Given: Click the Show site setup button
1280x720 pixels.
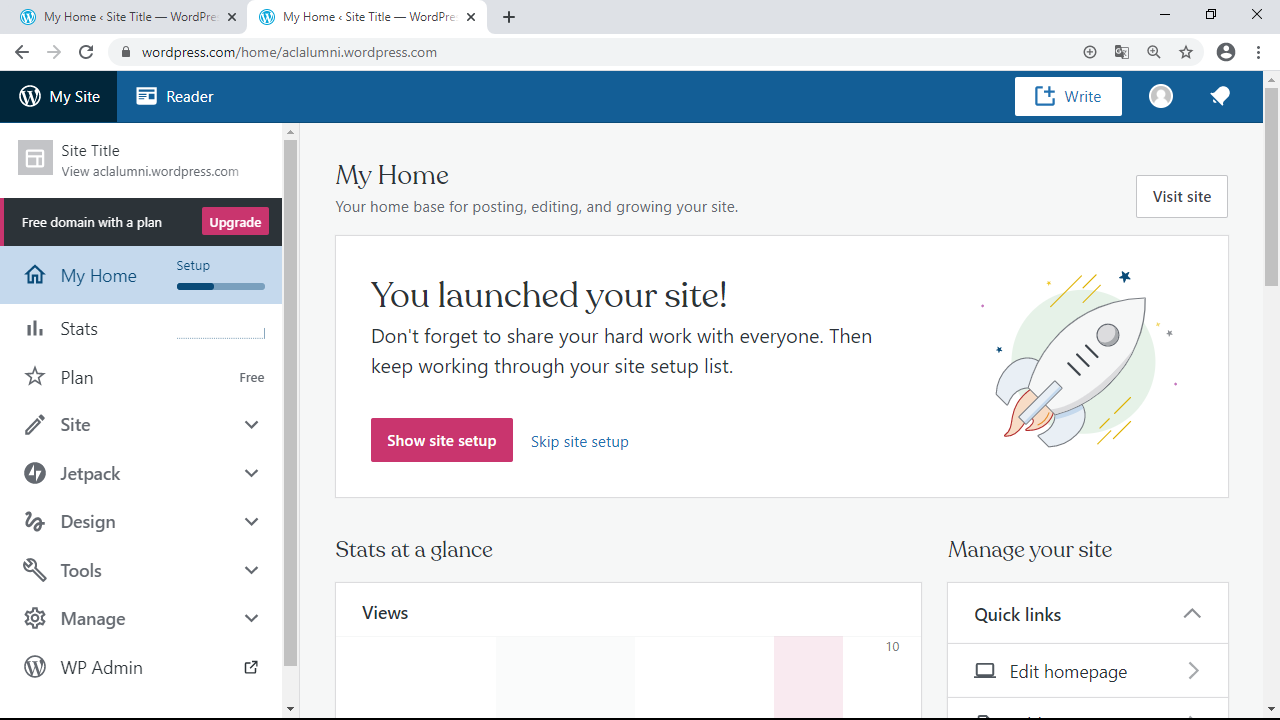Looking at the screenshot, I should [x=441, y=440].
